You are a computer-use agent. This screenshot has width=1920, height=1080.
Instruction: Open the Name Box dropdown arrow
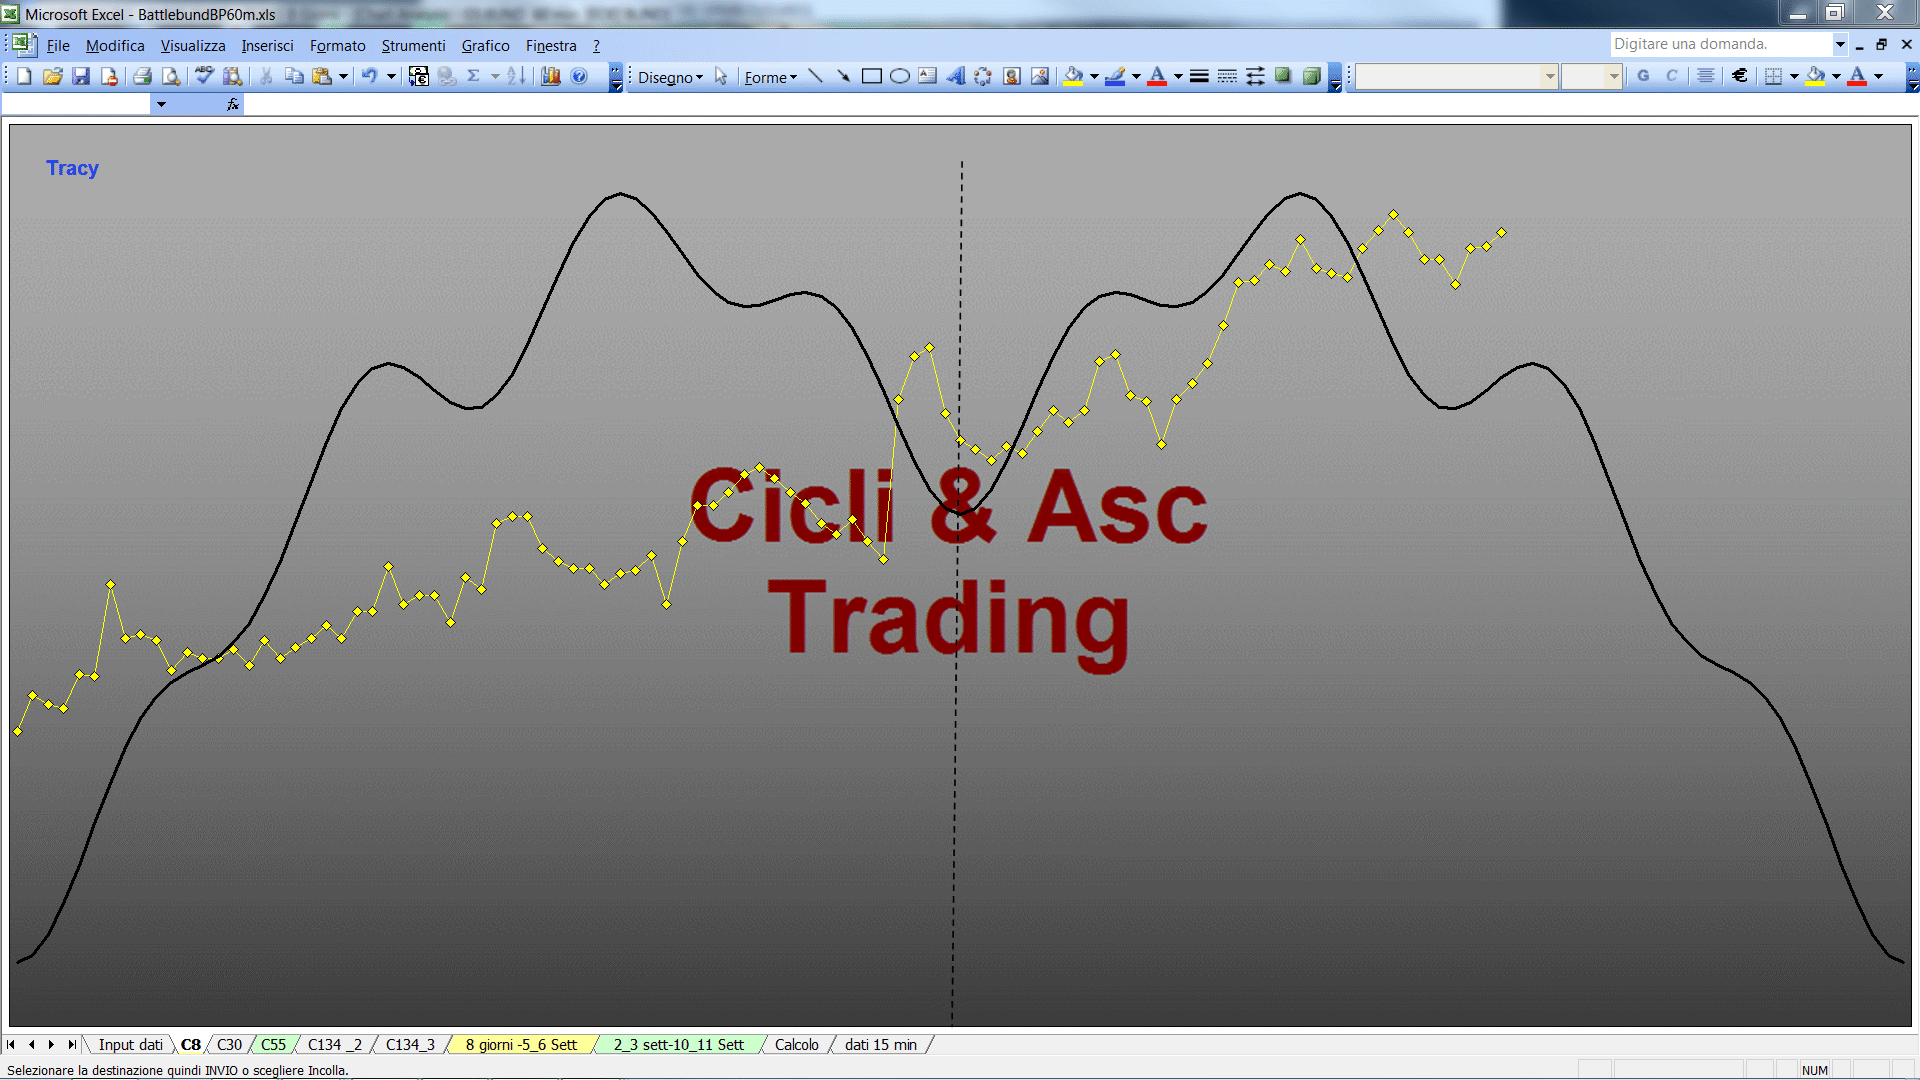tap(161, 104)
